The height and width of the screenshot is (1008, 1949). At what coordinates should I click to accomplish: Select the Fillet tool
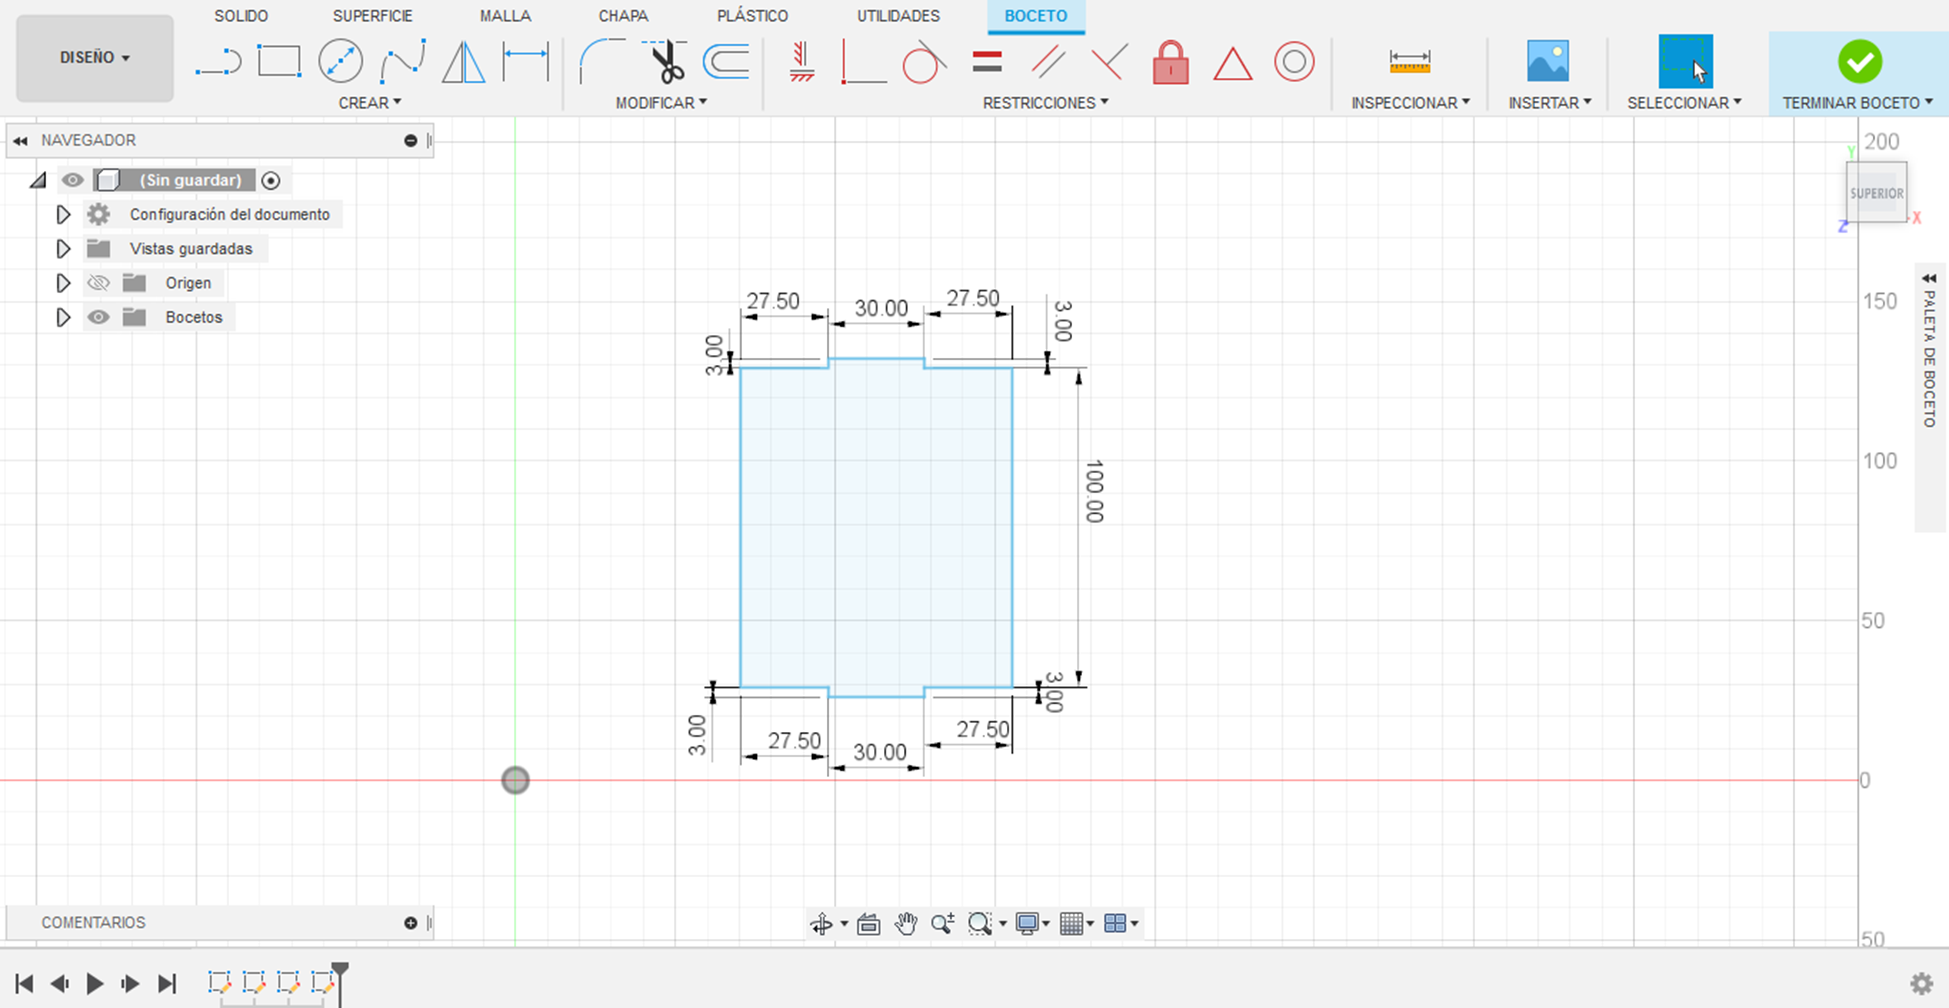[x=601, y=62]
